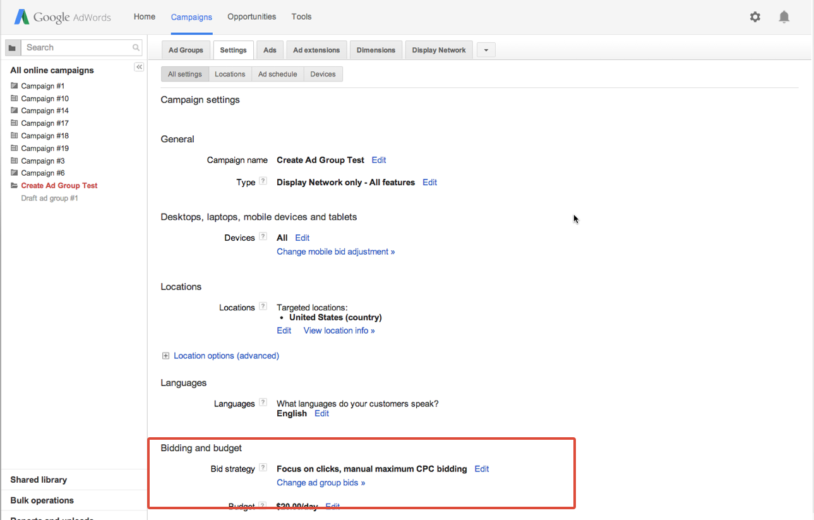Screen dimensions: 814x520
Task: Click the Campaign #1 icon
Action: click(14, 86)
